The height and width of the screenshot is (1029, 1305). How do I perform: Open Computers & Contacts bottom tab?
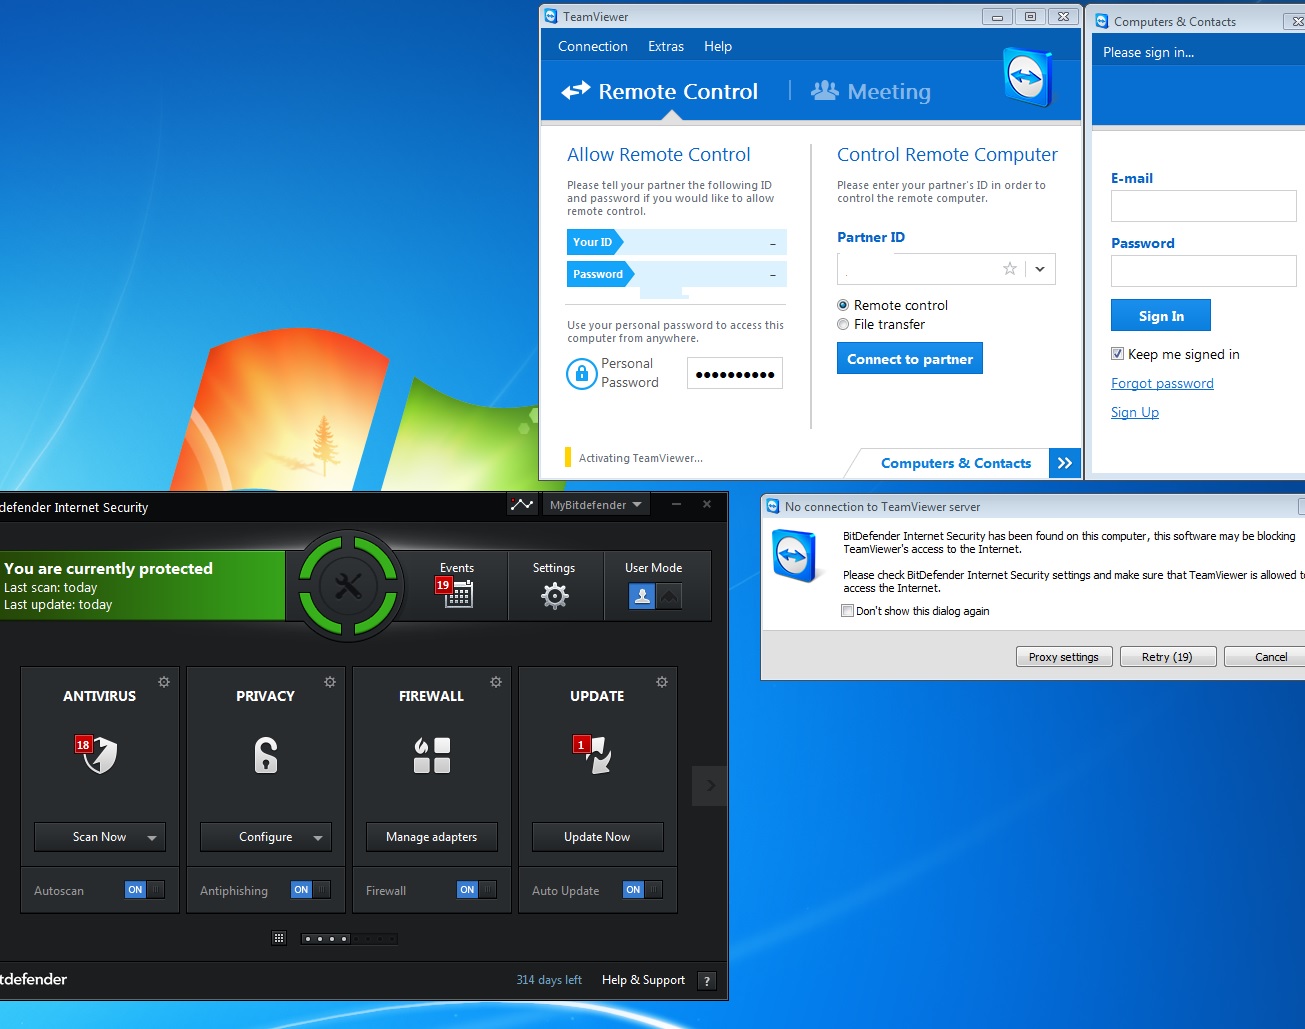(956, 463)
